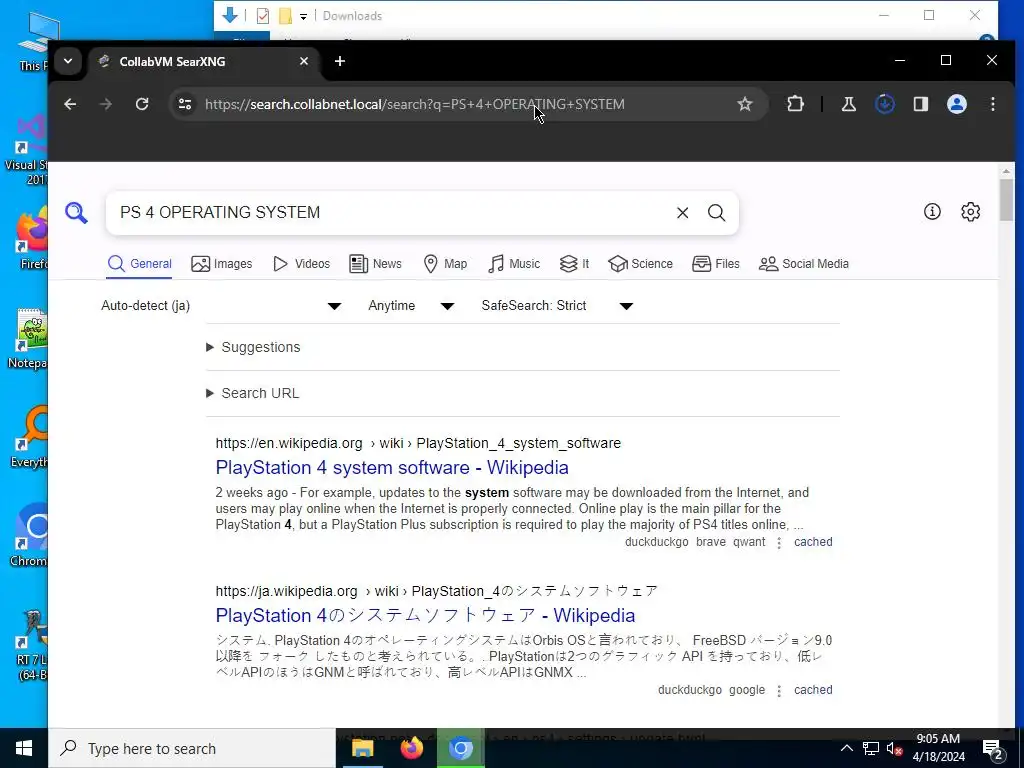This screenshot has width=1024, height=768.
Task: Click the taskbar Type here to search box
Action: pyautogui.click(x=191, y=748)
